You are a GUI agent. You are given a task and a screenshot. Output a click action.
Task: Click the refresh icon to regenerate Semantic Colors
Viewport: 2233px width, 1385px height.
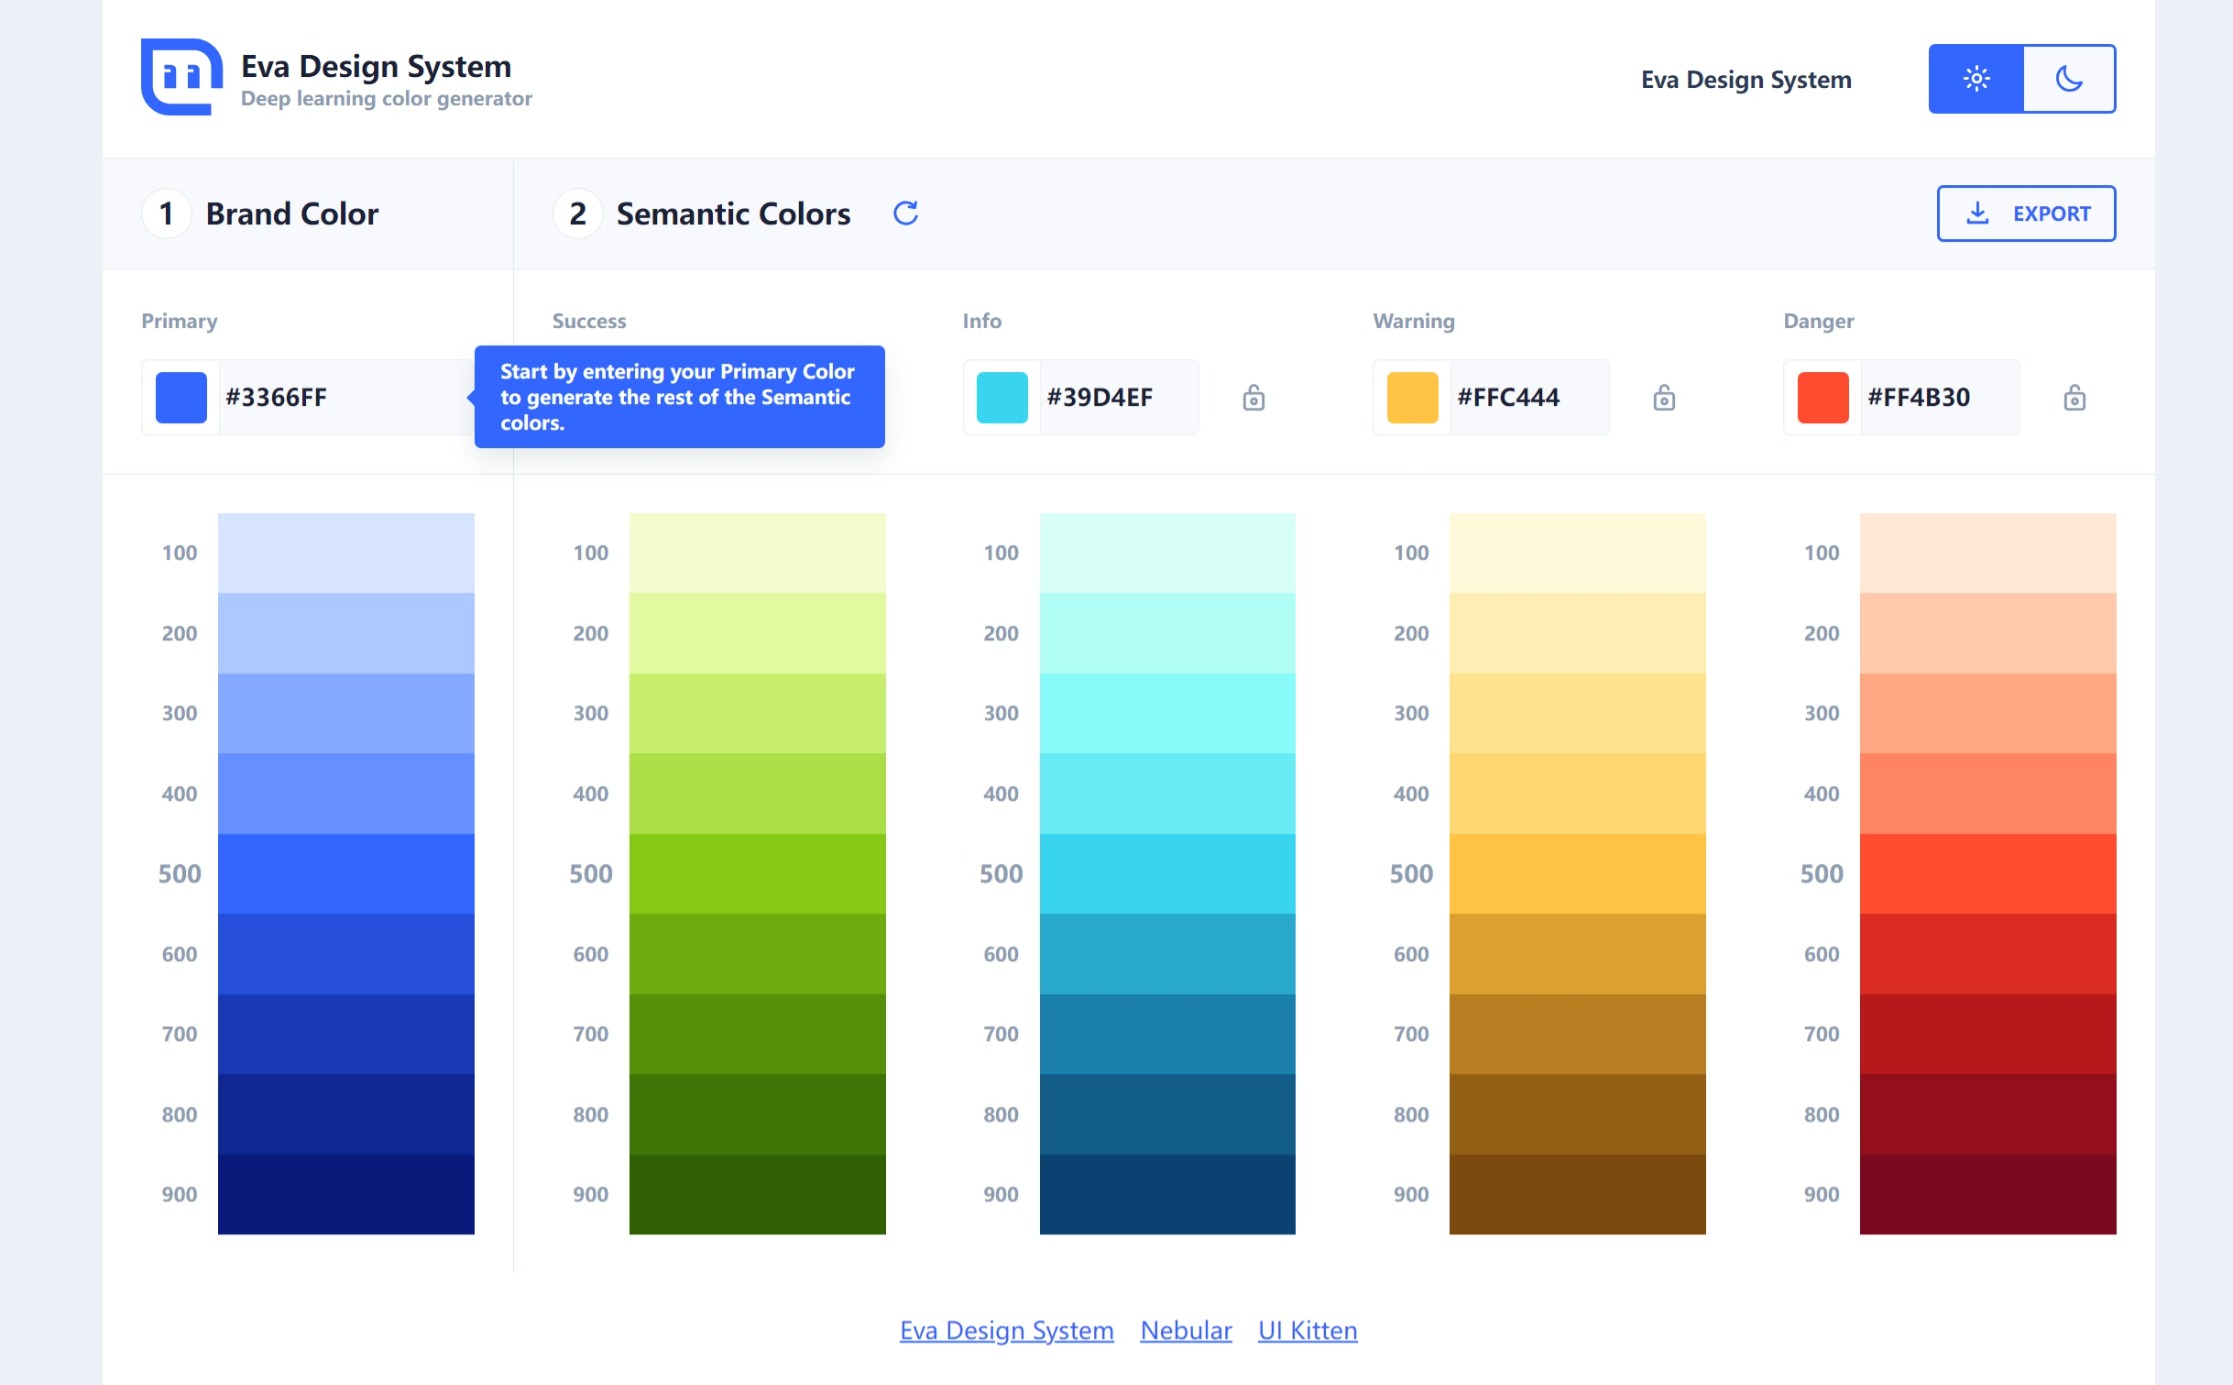tap(905, 213)
